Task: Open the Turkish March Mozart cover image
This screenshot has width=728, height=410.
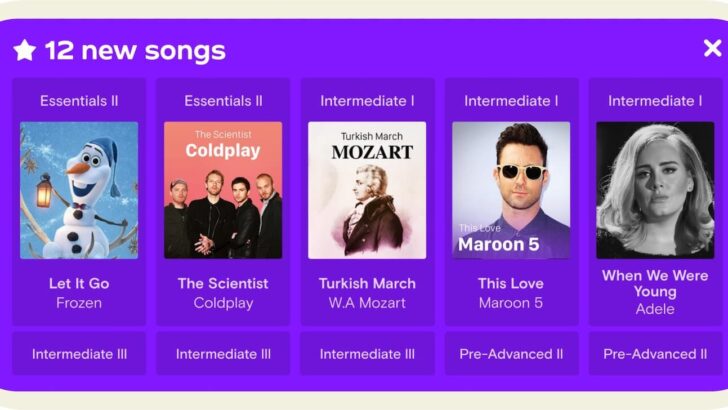Action: pos(367,190)
